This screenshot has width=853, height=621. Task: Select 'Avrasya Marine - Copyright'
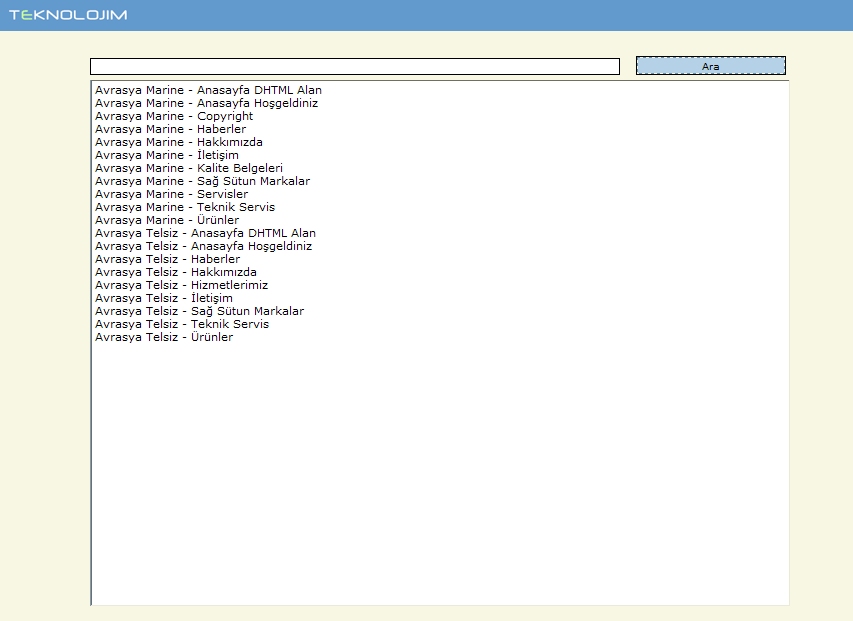pyautogui.click(x=174, y=116)
